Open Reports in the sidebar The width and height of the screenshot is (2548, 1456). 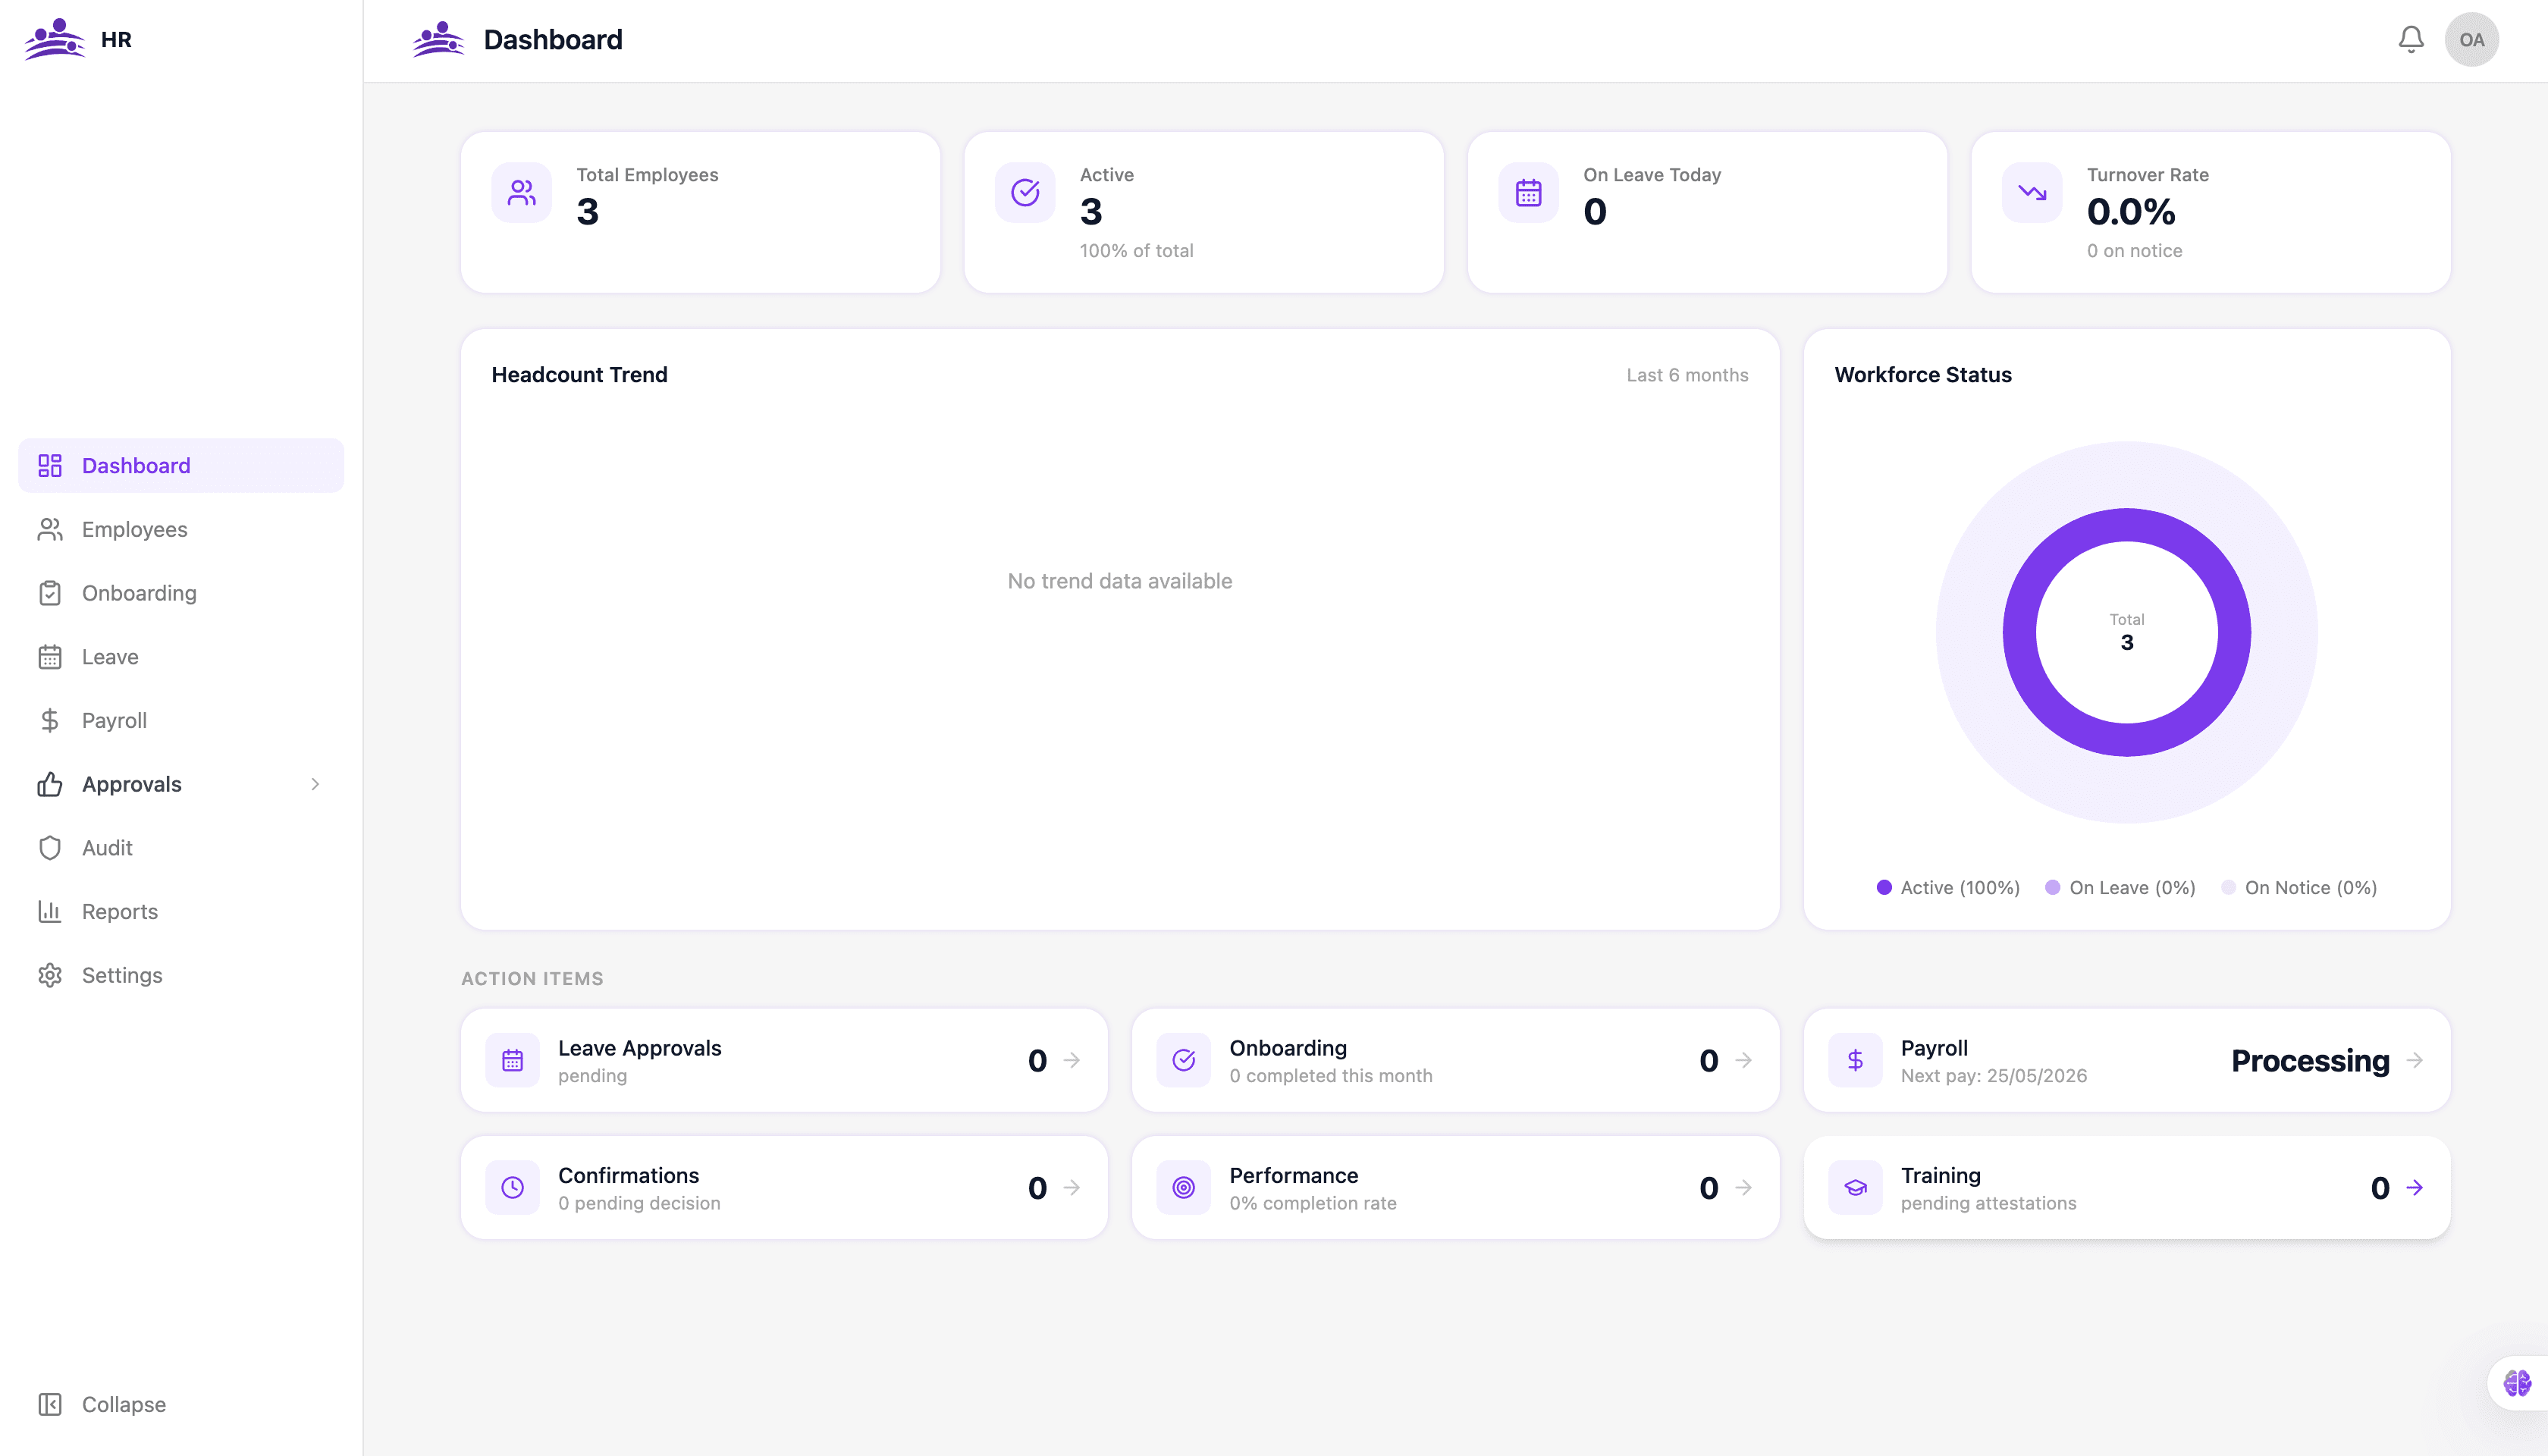[181, 911]
